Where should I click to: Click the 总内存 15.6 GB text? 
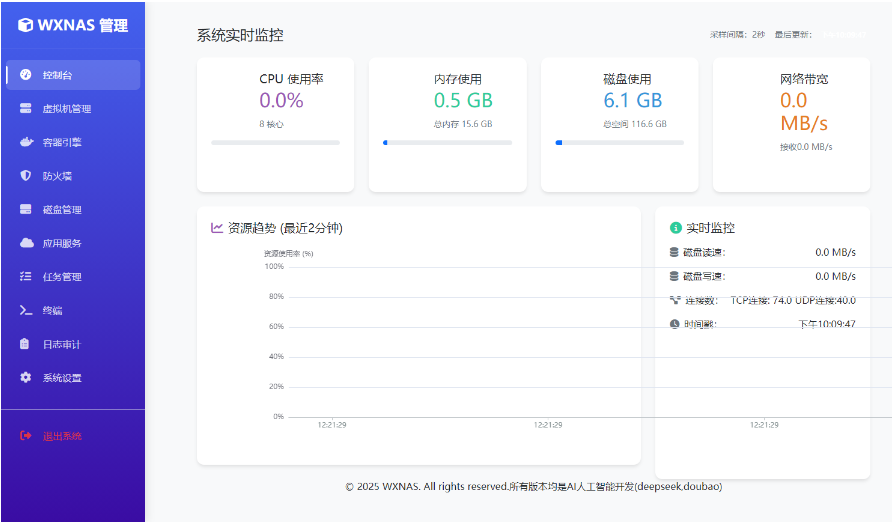click(463, 123)
